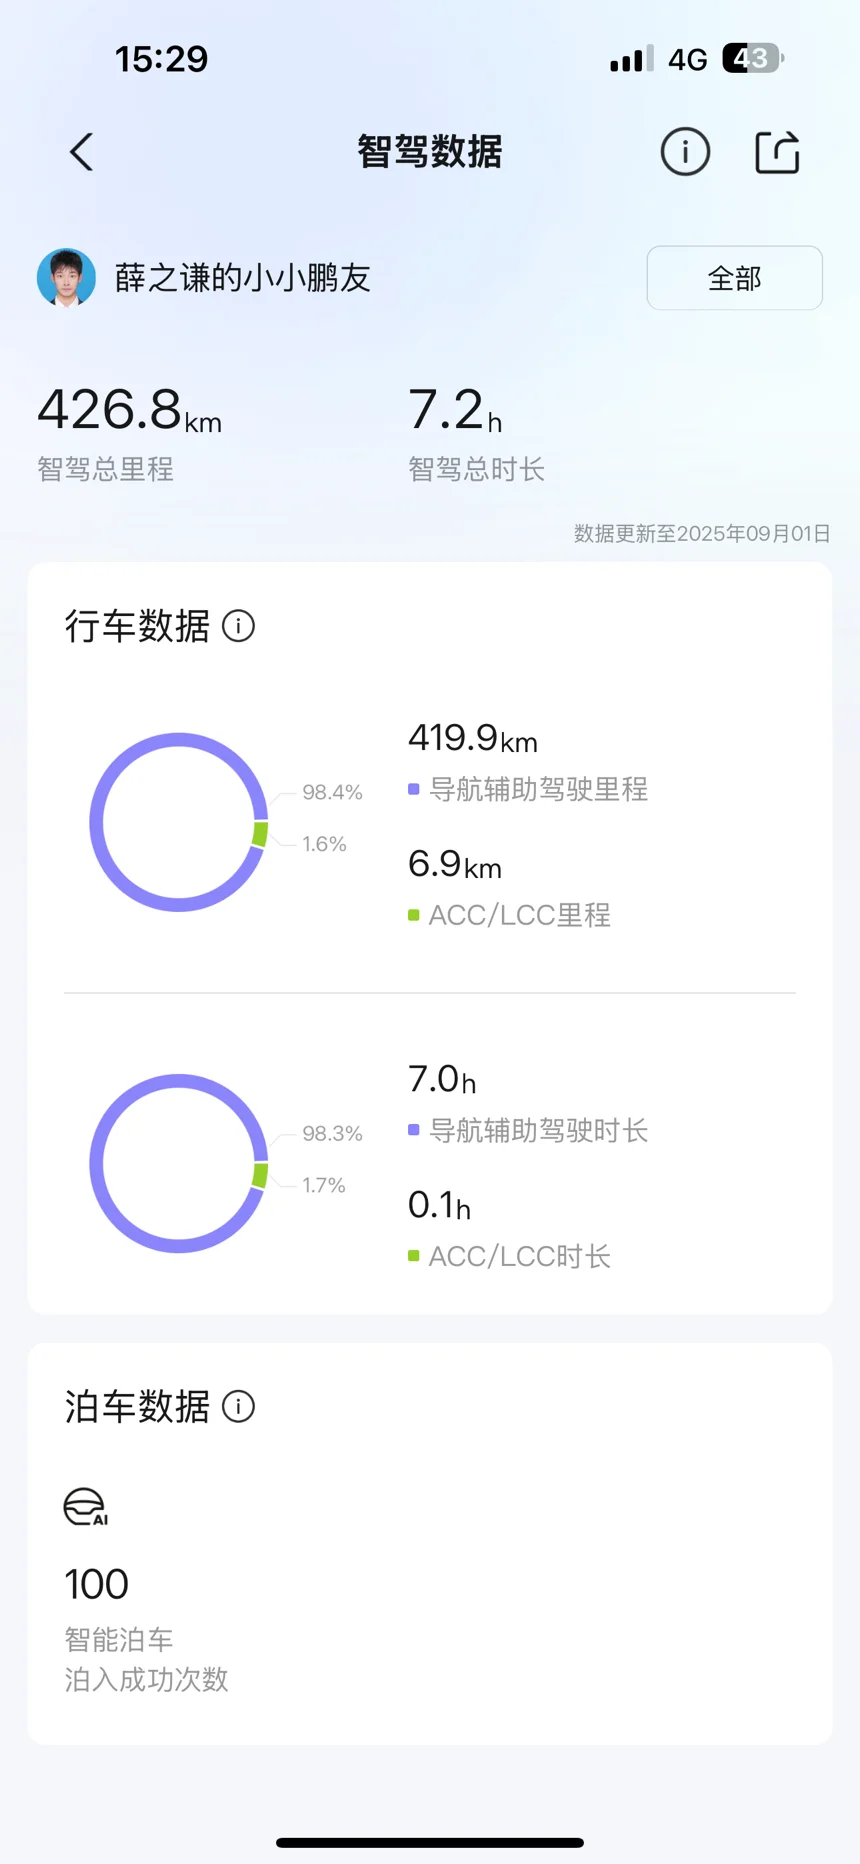Tap the home indicator bar
The image size is (860, 1864).
pos(430,1842)
